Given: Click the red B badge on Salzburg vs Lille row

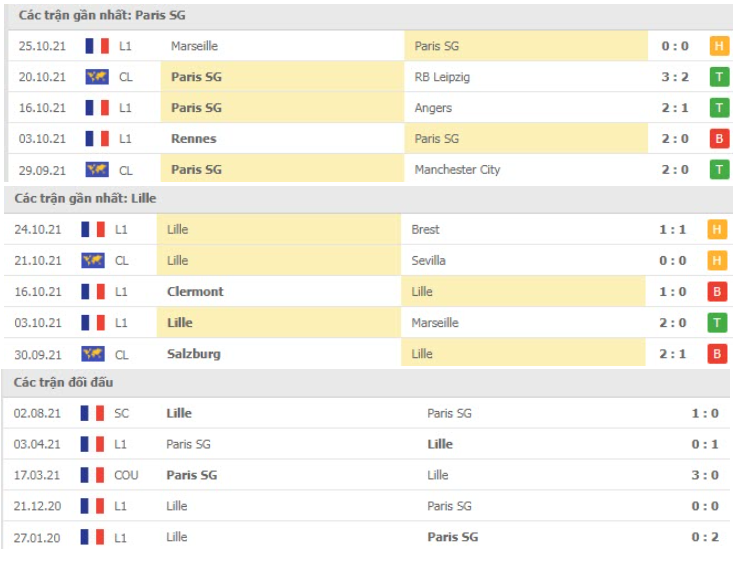Looking at the screenshot, I should 716,354.
